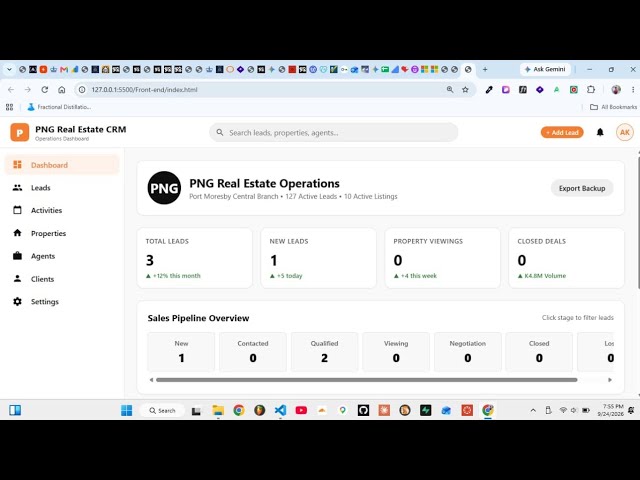Click browser back arrow
The image size is (640, 480).
(11, 89)
